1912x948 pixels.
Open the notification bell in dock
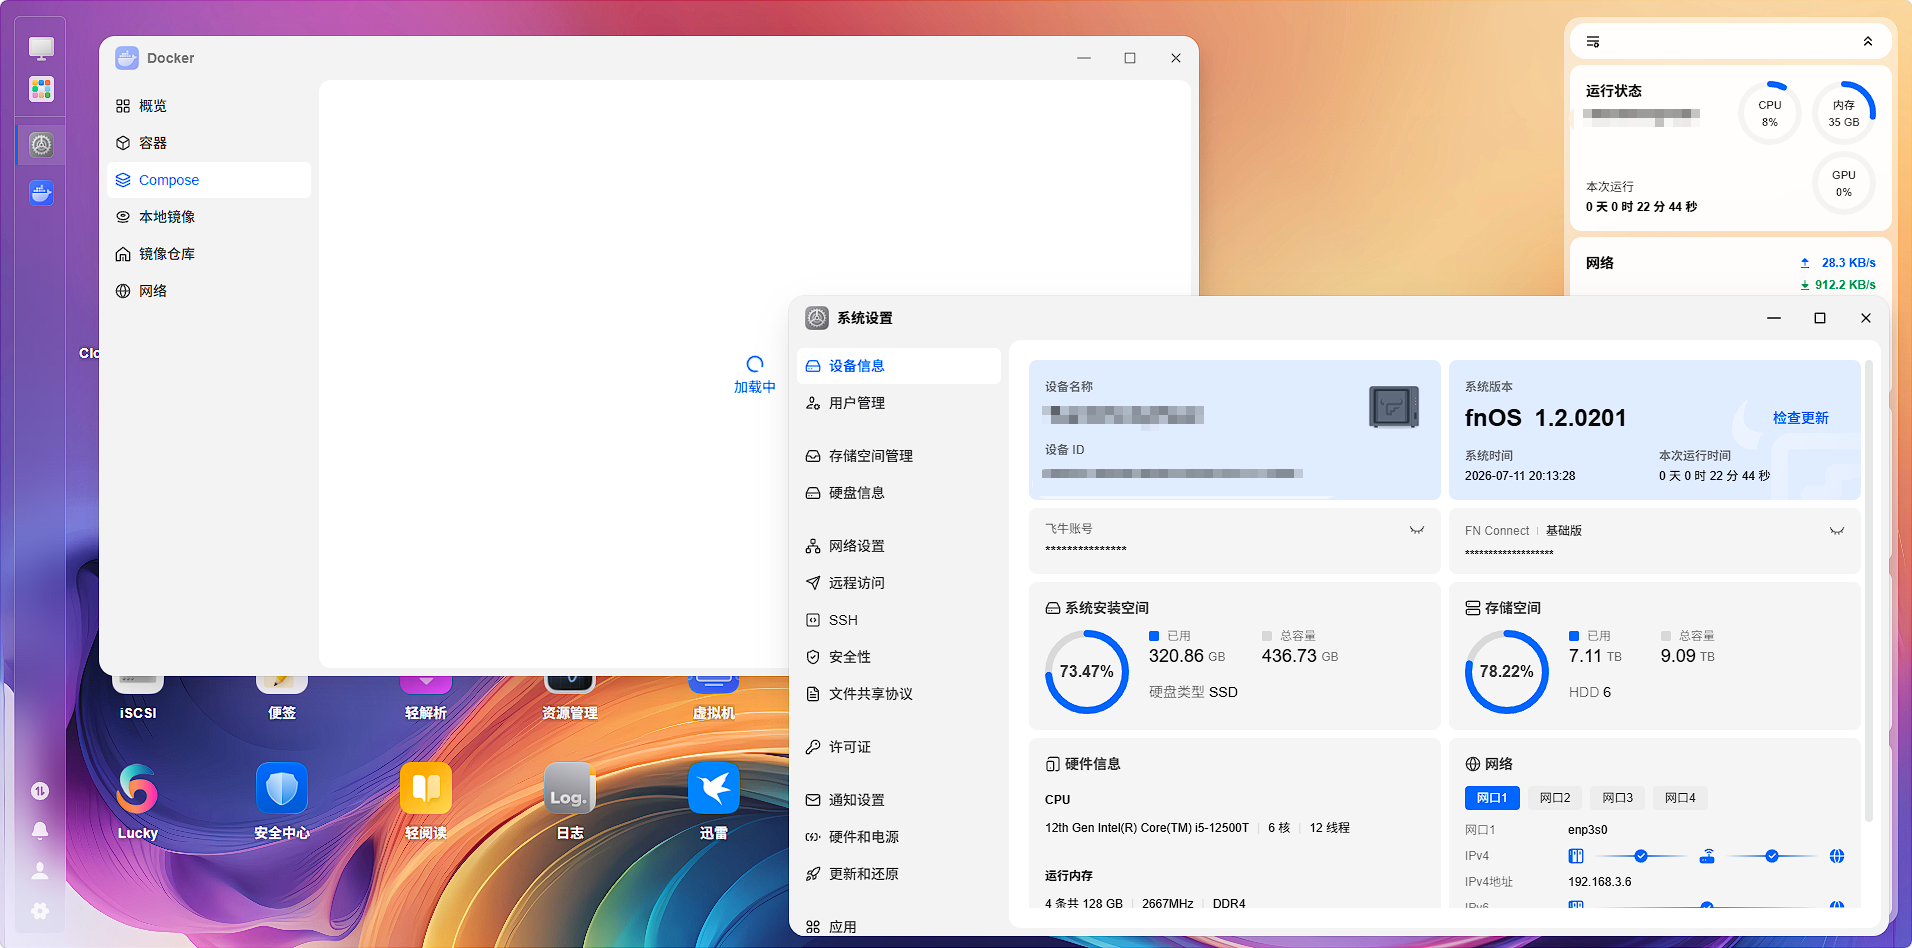pyautogui.click(x=40, y=830)
